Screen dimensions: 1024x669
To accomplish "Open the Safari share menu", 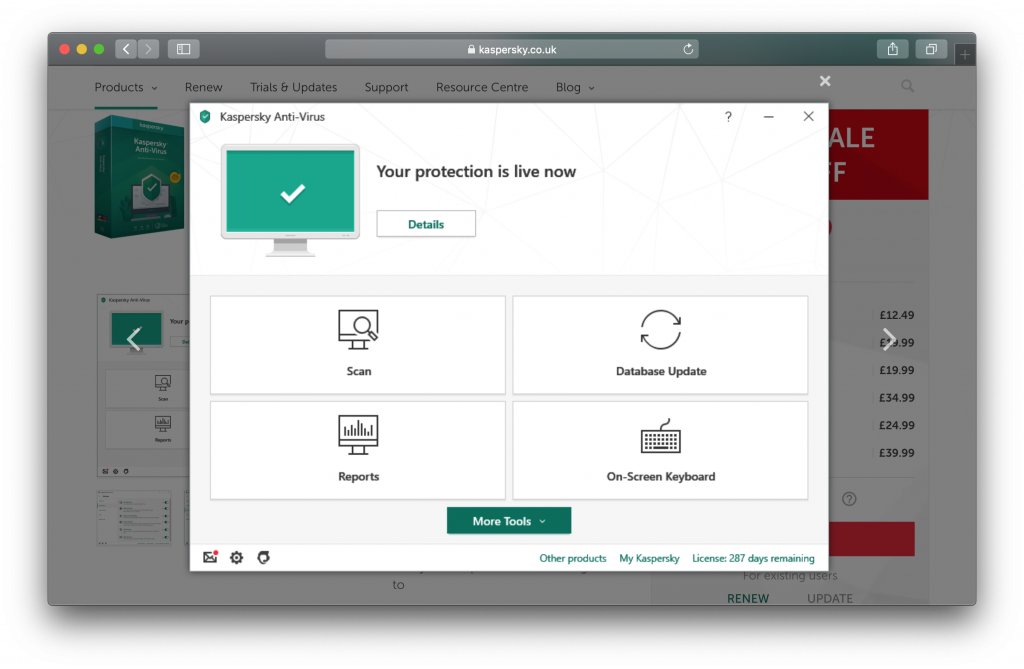I will point(892,49).
